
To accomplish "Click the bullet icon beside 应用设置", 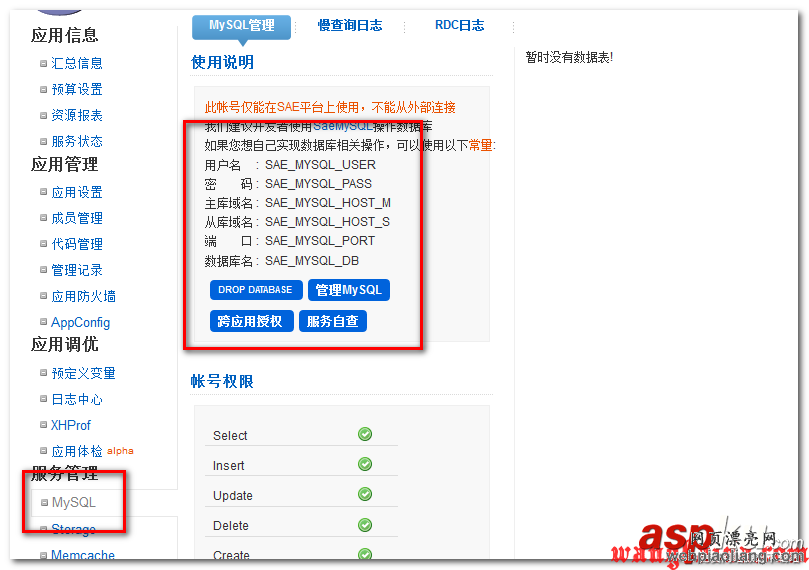I will (44, 192).
